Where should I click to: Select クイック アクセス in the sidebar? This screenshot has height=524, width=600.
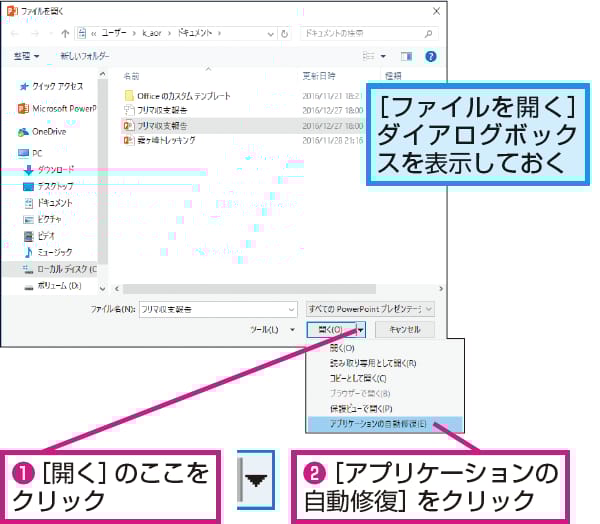[52, 87]
